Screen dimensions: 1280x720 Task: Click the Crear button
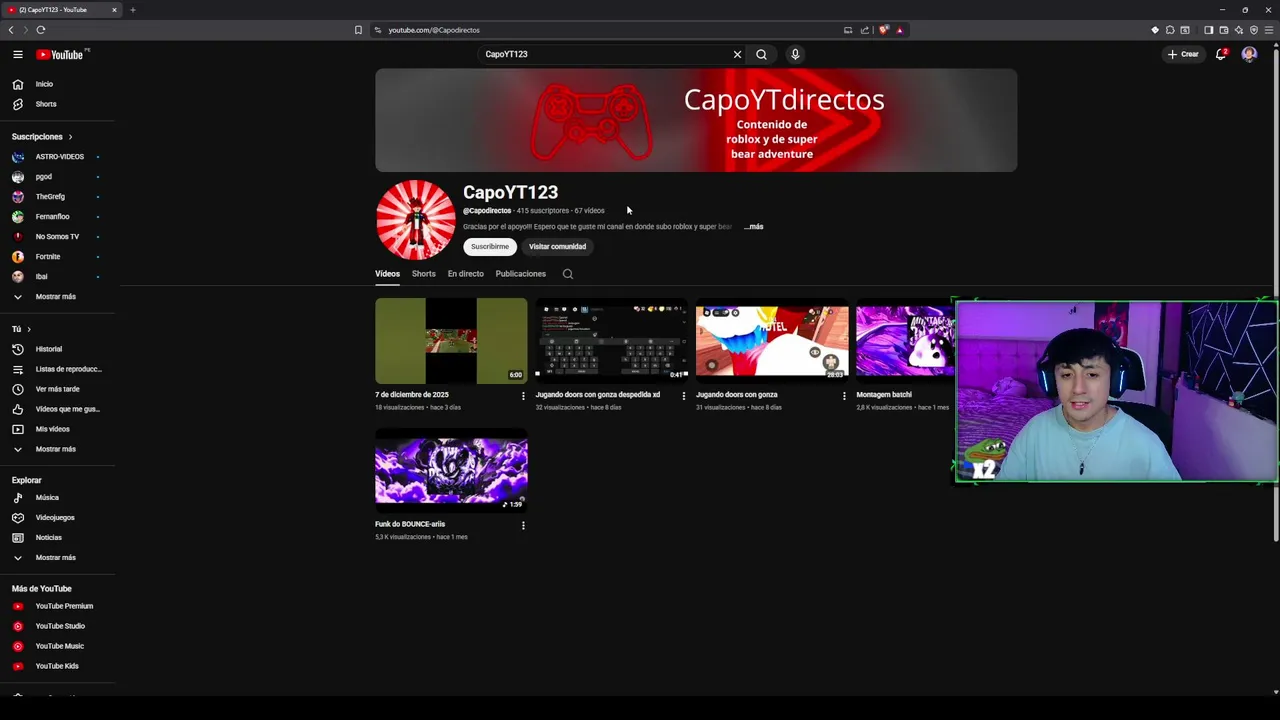tap(1183, 55)
